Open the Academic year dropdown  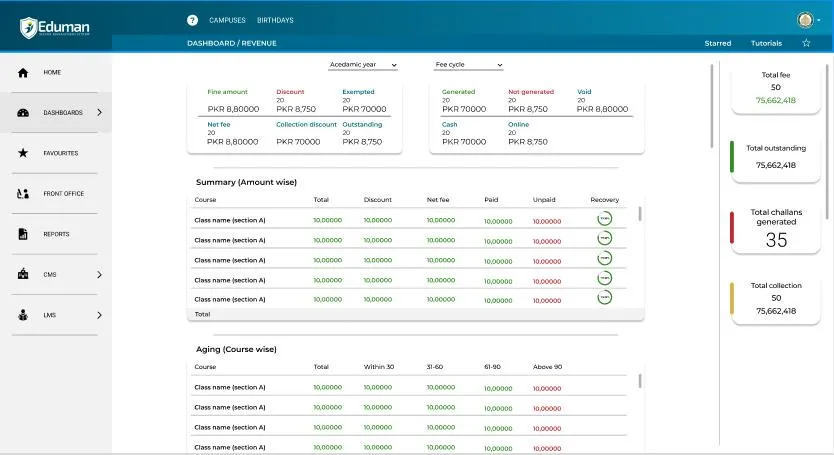(x=363, y=65)
